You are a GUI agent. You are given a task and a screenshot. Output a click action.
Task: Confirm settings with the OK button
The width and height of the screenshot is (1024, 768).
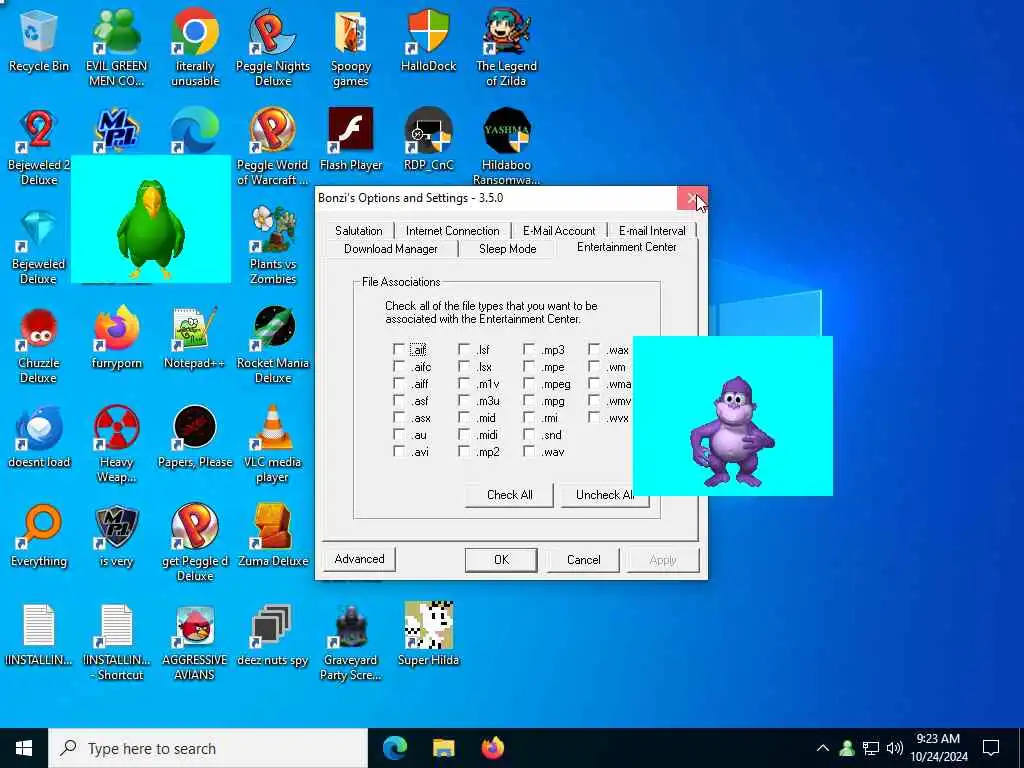(501, 560)
